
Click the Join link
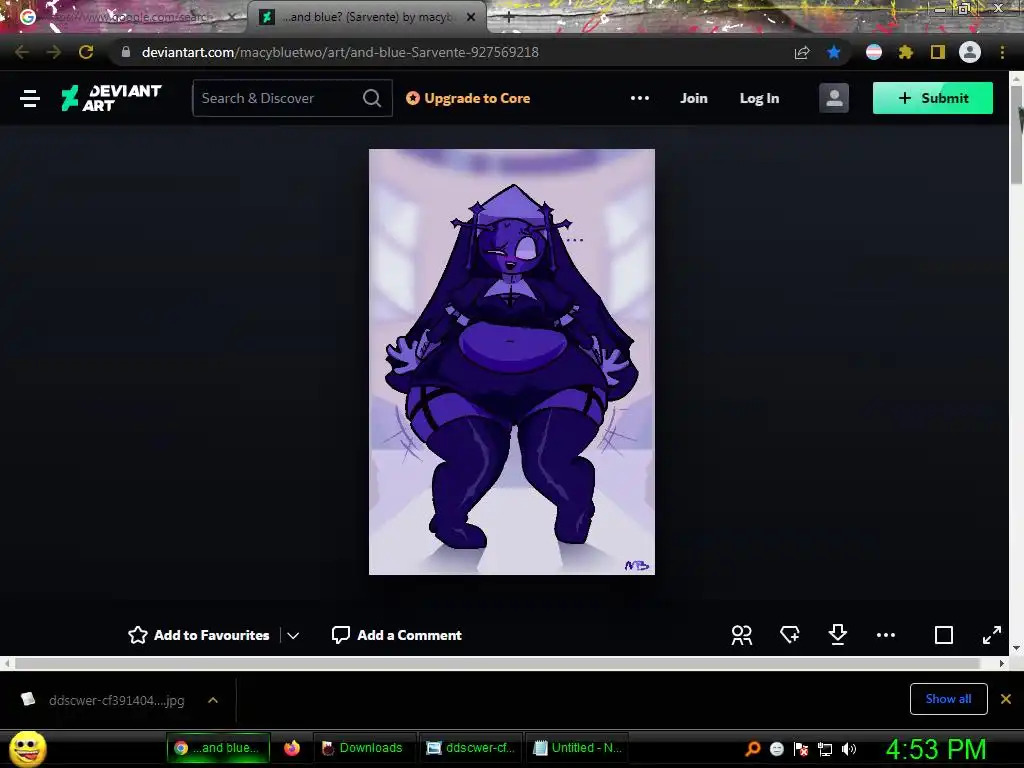tap(694, 98)
